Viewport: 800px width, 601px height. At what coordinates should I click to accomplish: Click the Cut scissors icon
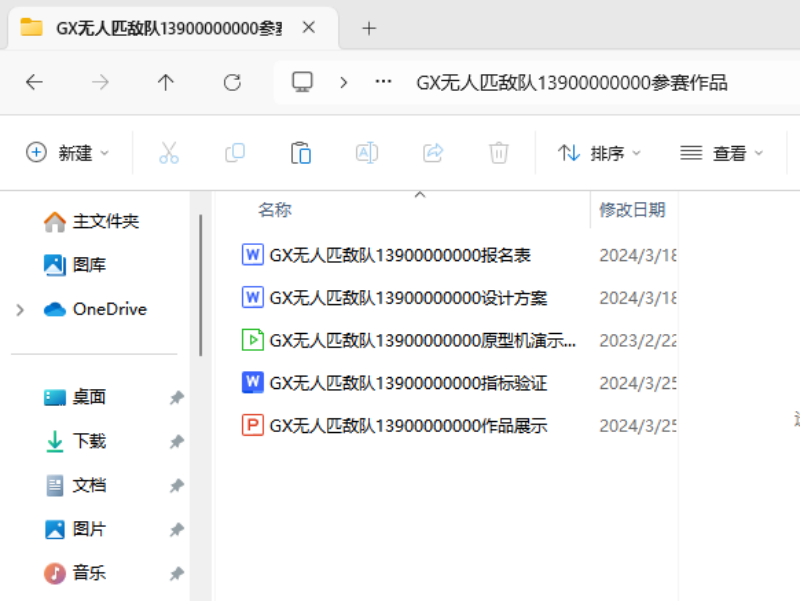coord(169,153)
